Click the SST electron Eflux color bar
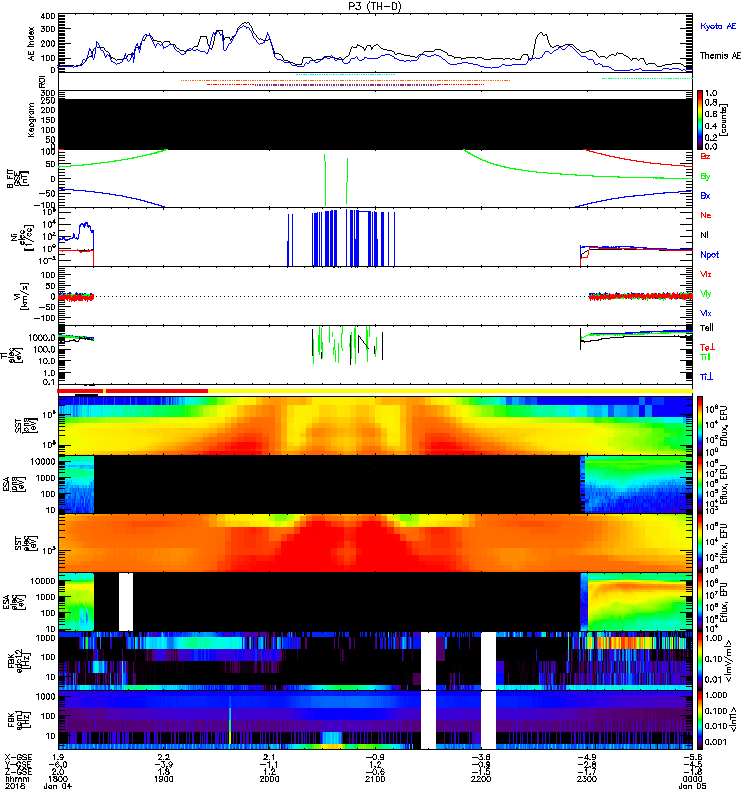The width and height of the screenshot is (750, 800). point(700,543)
